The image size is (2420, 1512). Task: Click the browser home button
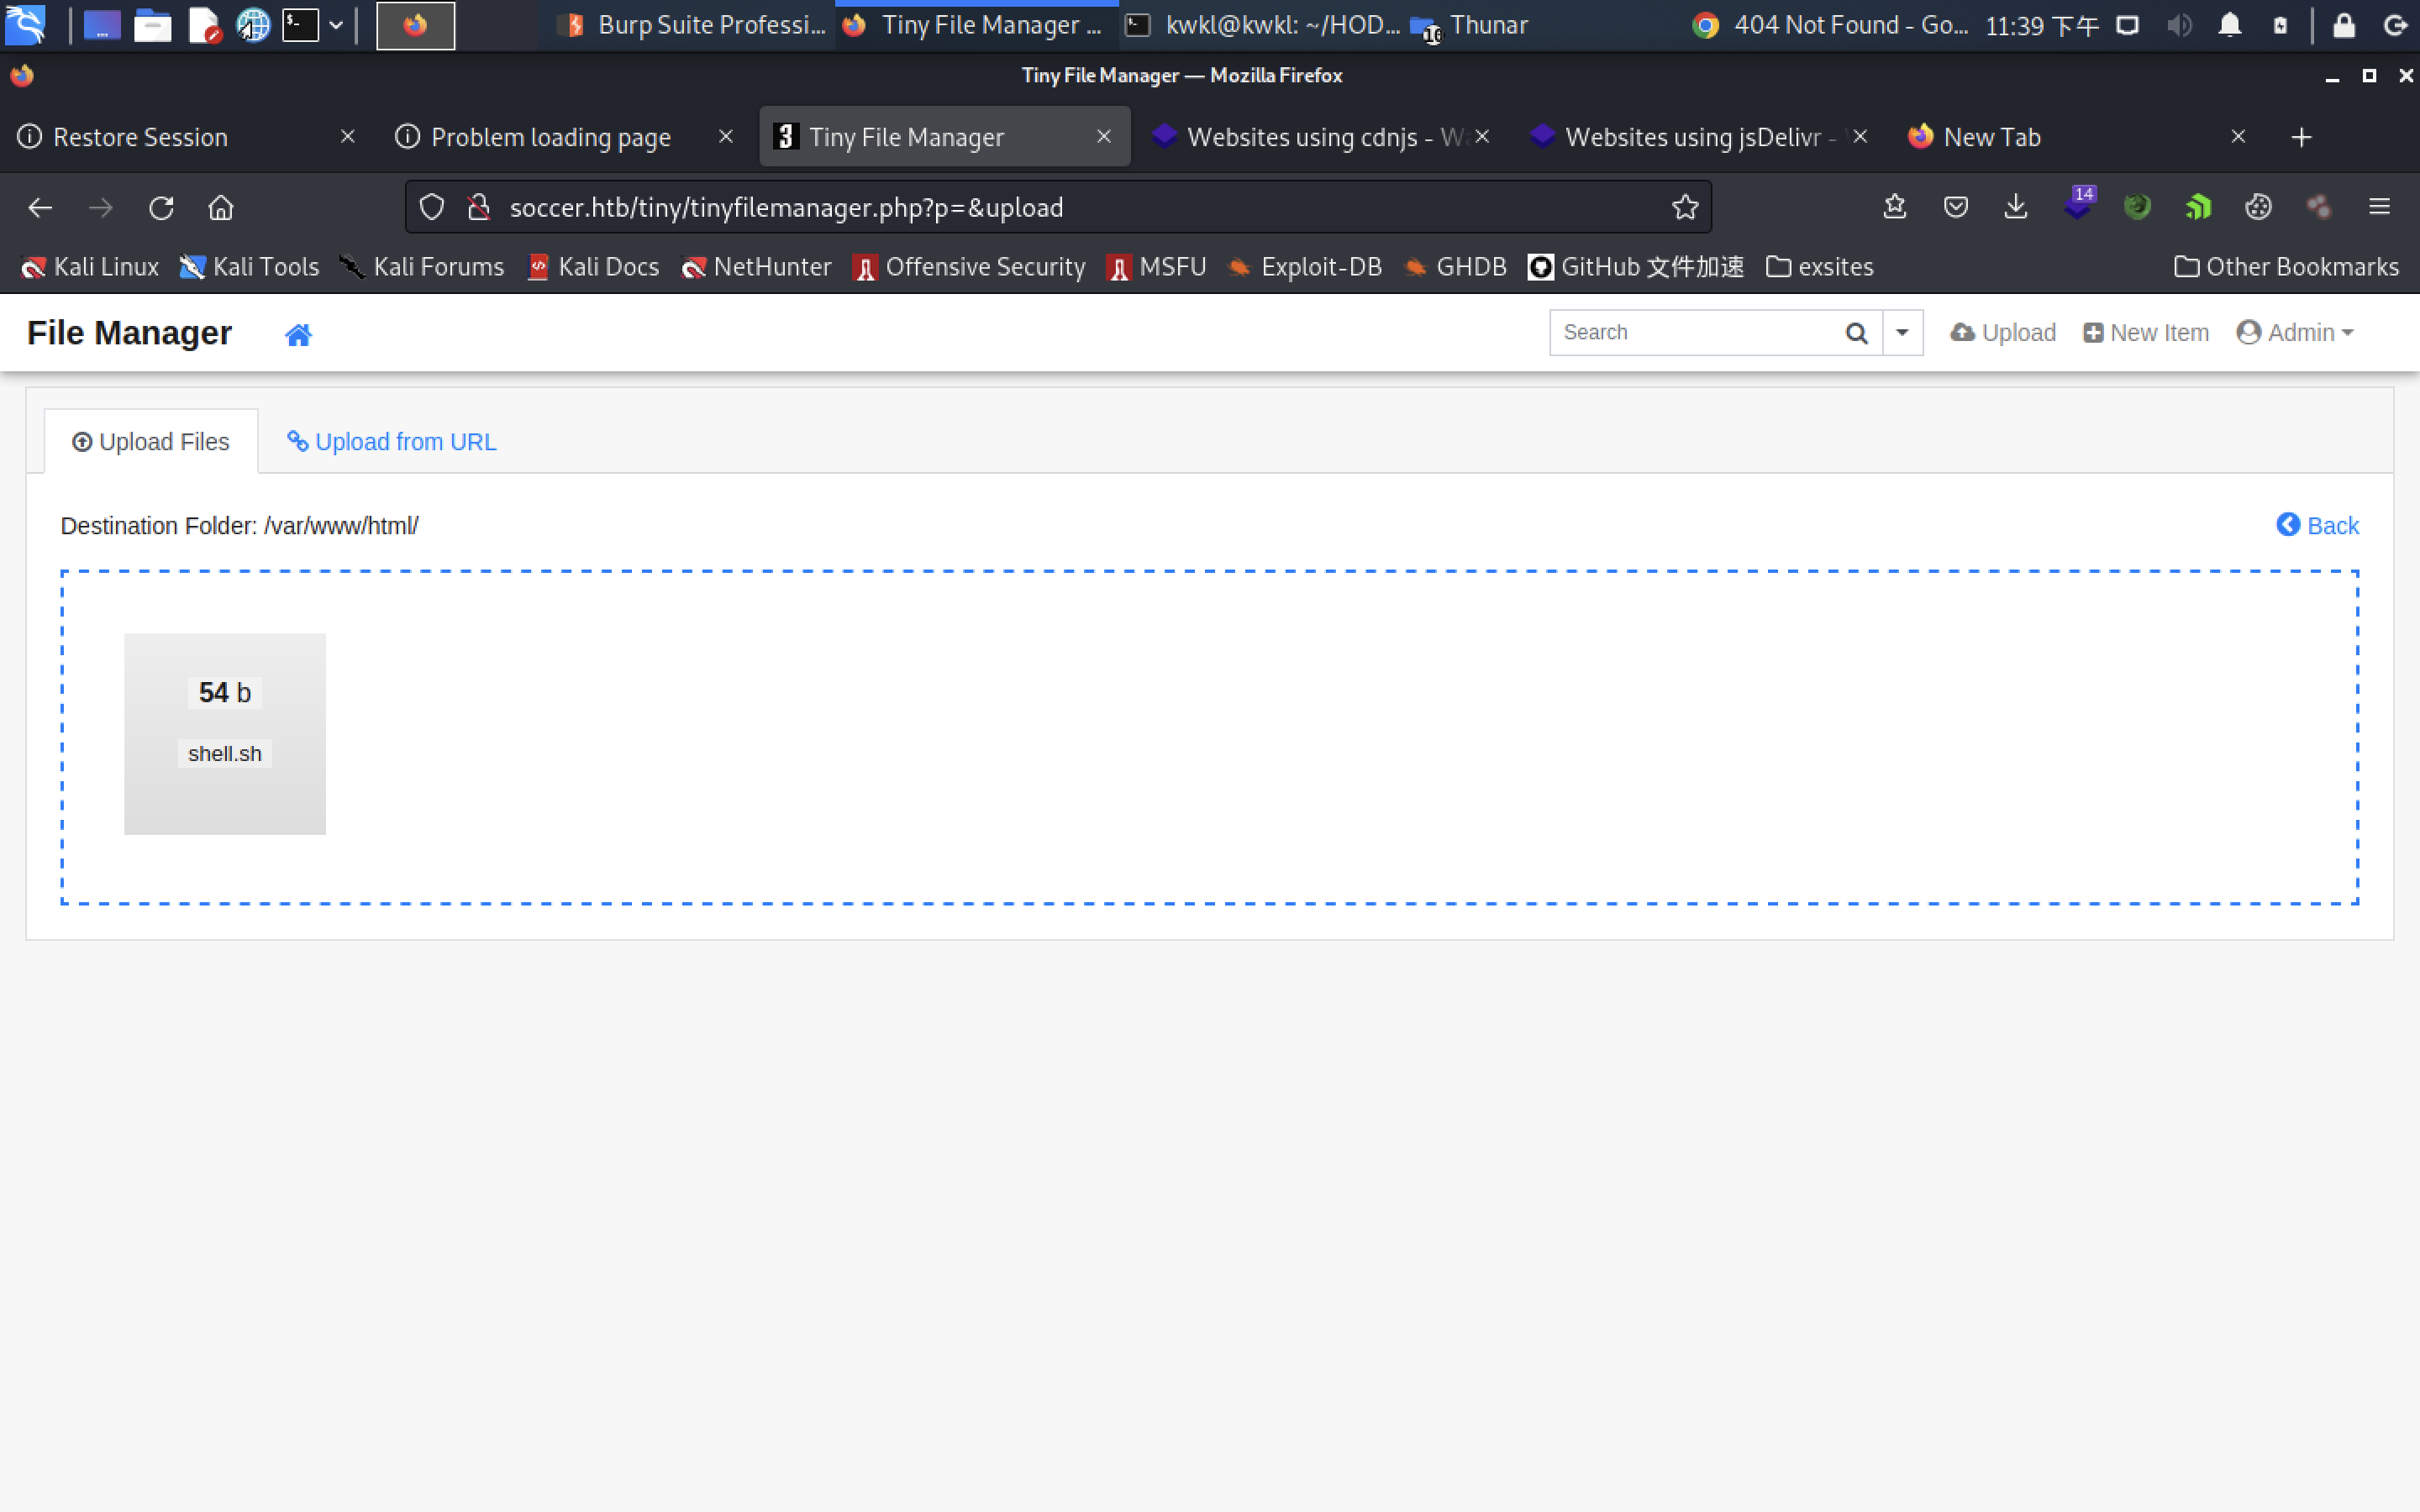tap(221, 208)
